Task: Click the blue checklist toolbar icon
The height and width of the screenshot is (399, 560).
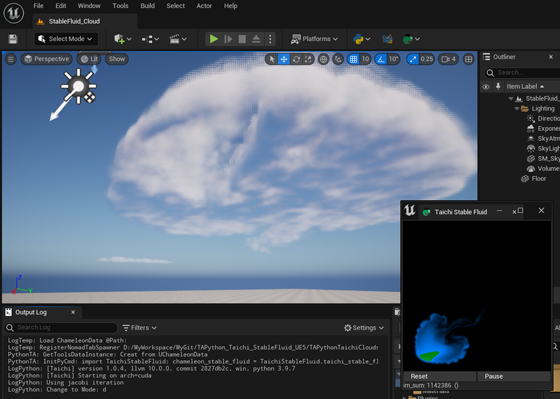Action: 388,39
